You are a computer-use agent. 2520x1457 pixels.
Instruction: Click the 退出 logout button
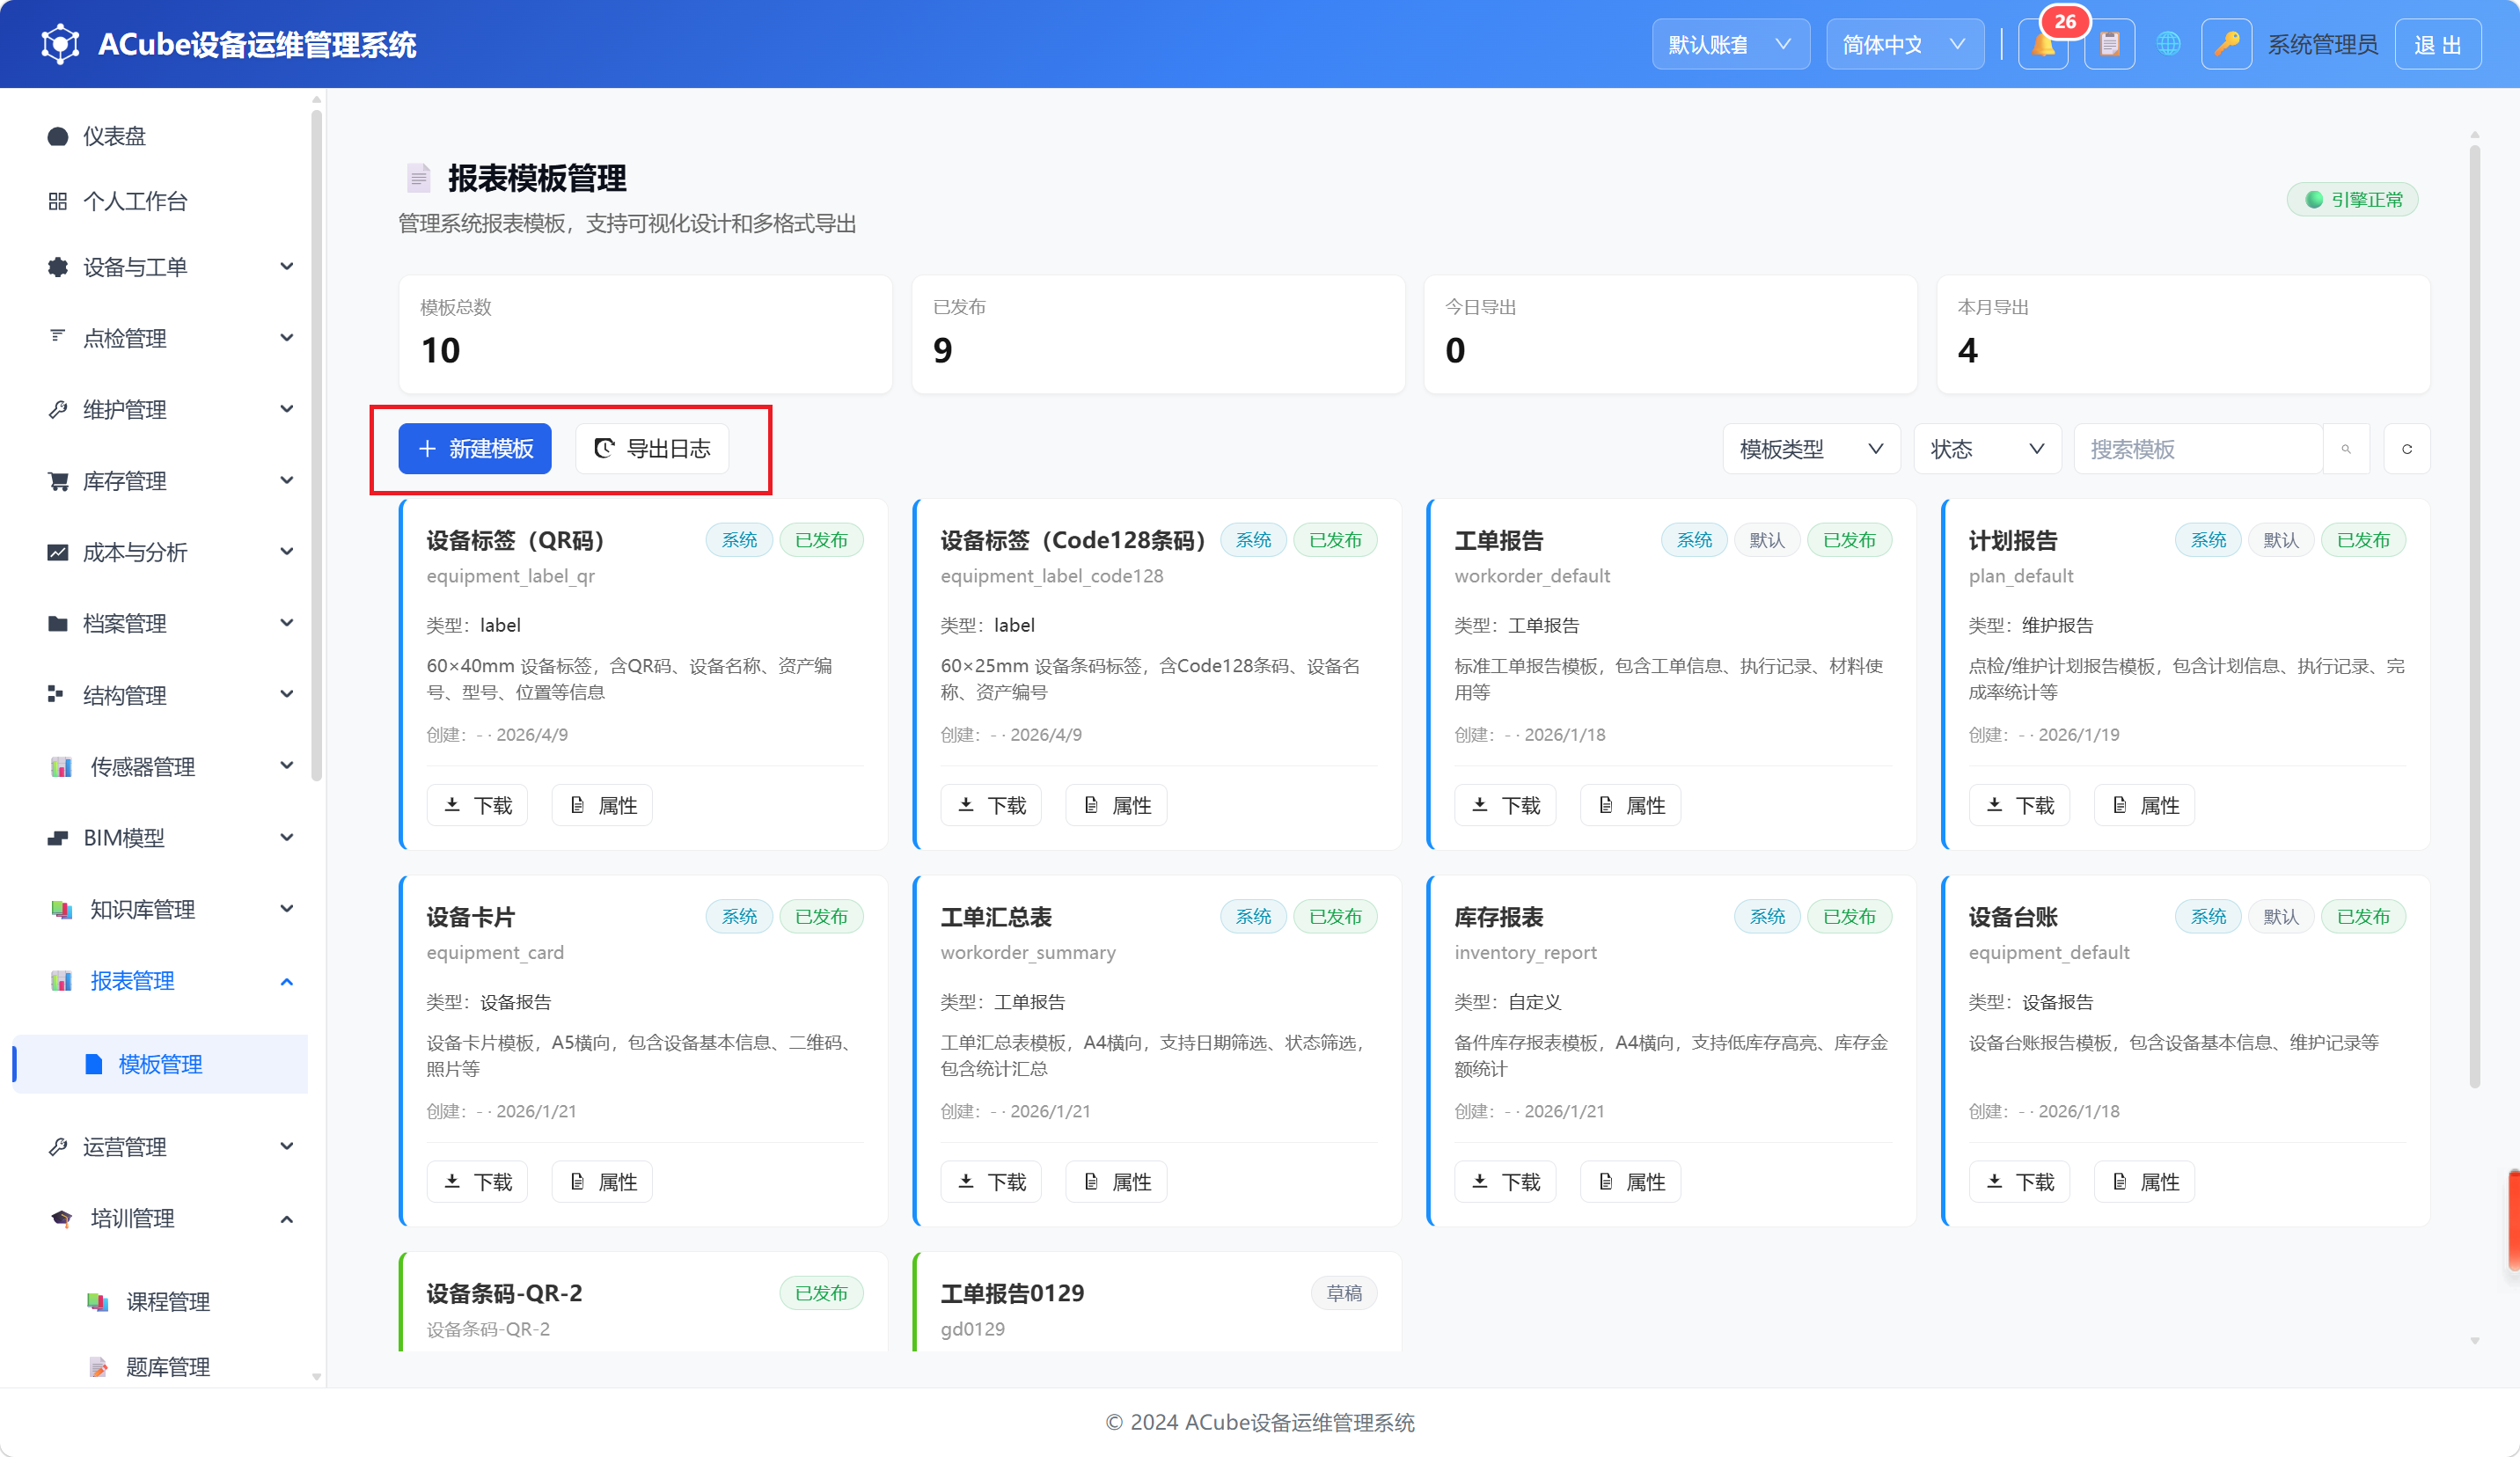pyautogui.click(x=2438, y=45)
